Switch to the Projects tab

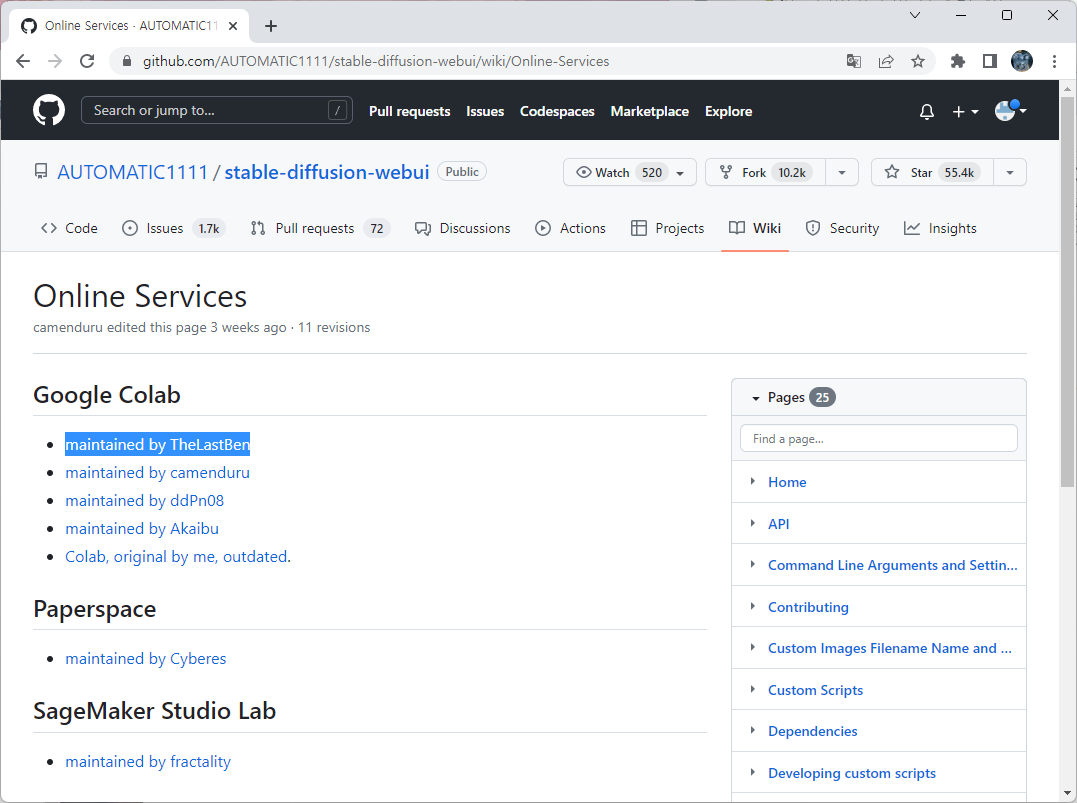(x=668, y=228)
